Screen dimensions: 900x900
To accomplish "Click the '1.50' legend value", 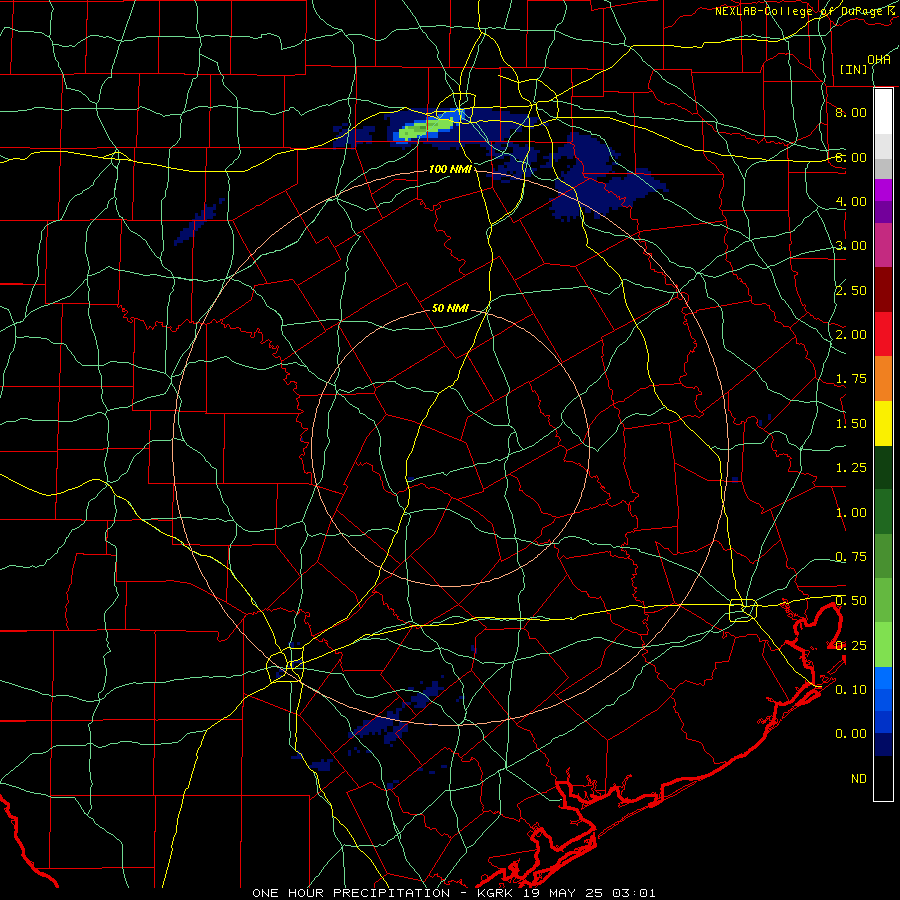I will (x=851, y=424).
